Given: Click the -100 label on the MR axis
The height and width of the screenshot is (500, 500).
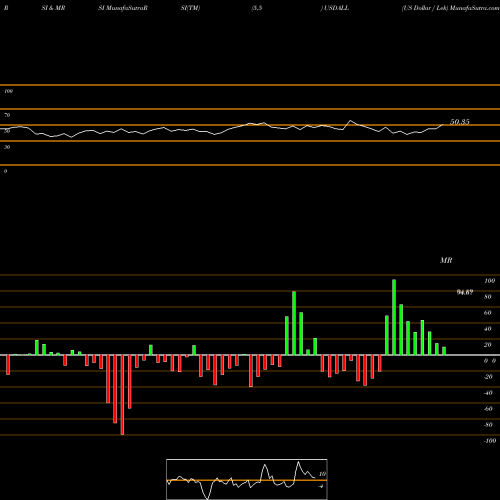Looking at the screenshot, I should coord(490,441).
